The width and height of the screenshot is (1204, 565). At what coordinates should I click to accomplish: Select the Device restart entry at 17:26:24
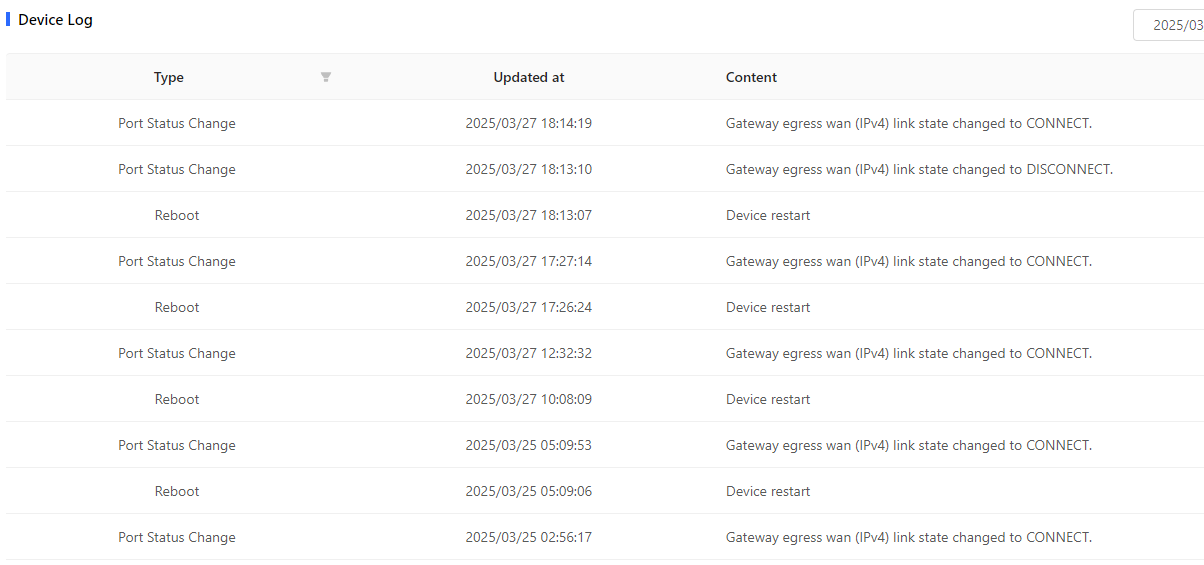[x=605, y=307]
